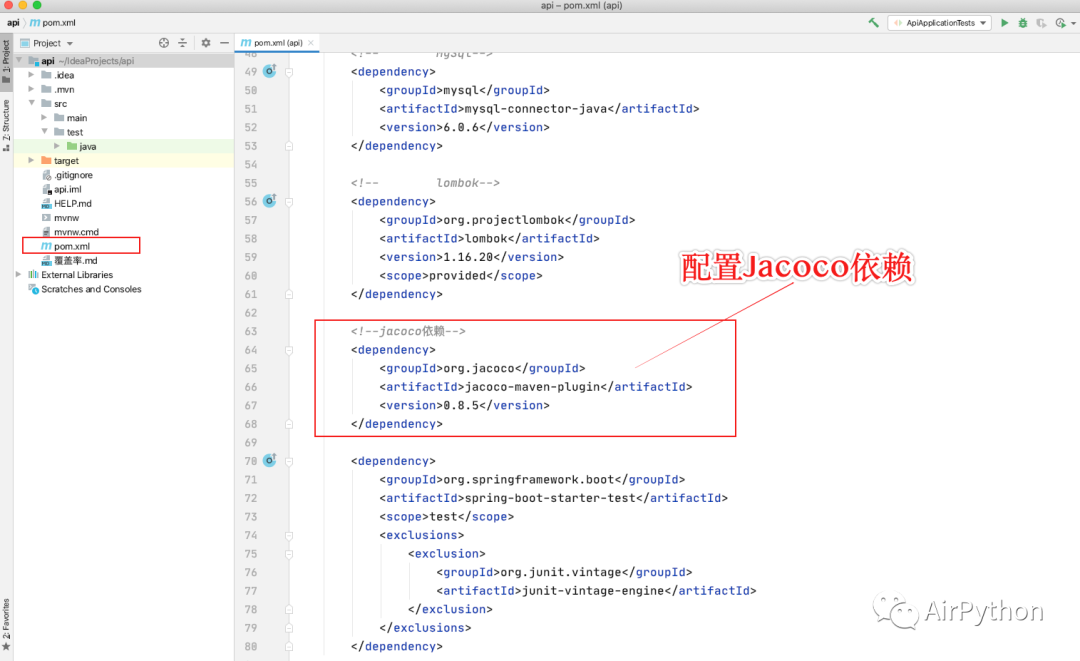
Task: Expand the target folder arrow
Action: 31,160
